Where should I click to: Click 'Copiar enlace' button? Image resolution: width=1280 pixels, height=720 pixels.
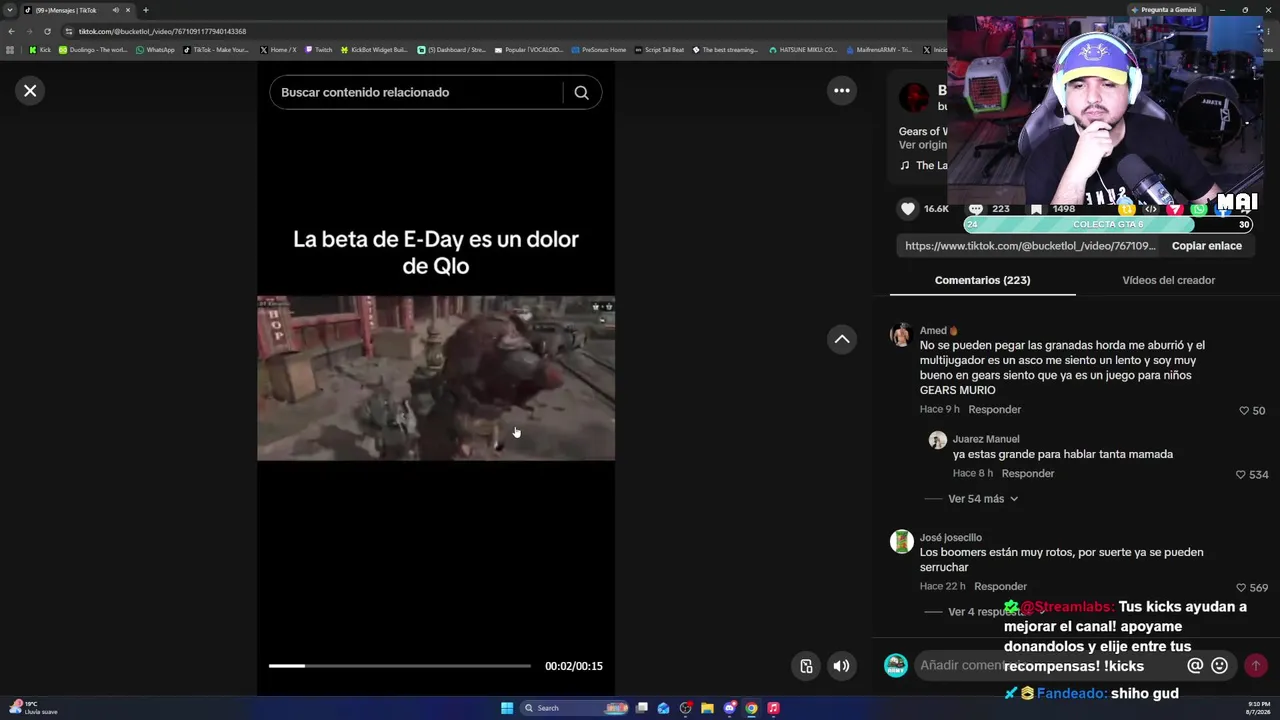click(x=1207, y=246)
